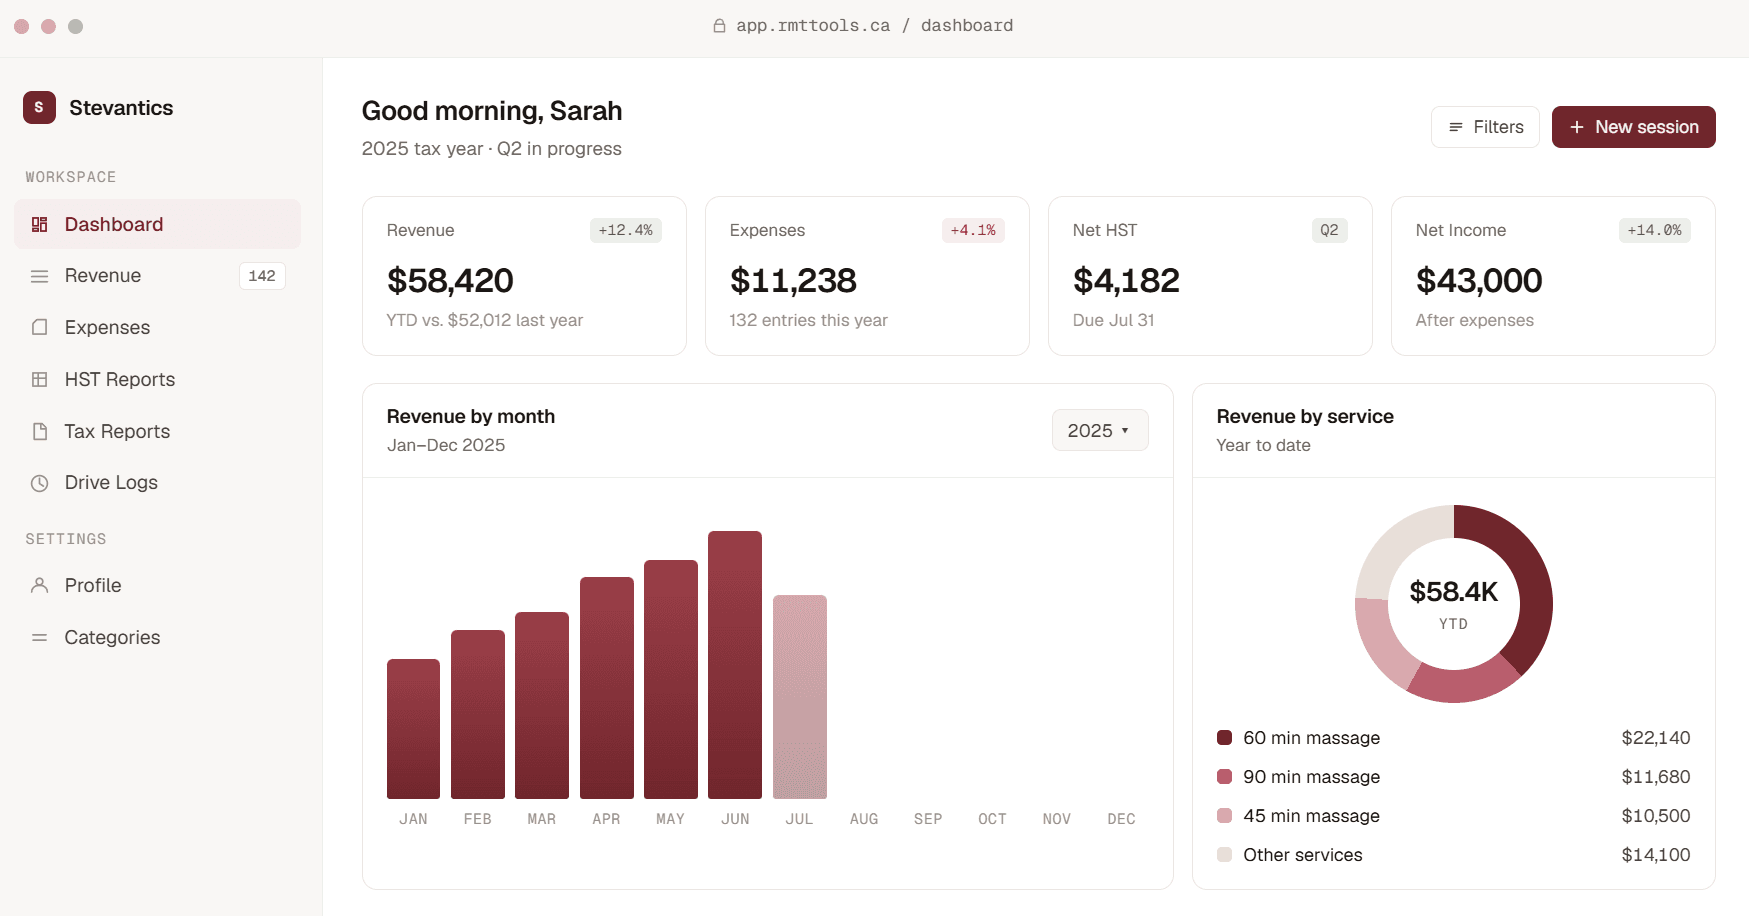Click the 45 min massage color swatch
Viewport: 1749px width, 916px height.
(x=1224, y=816)
